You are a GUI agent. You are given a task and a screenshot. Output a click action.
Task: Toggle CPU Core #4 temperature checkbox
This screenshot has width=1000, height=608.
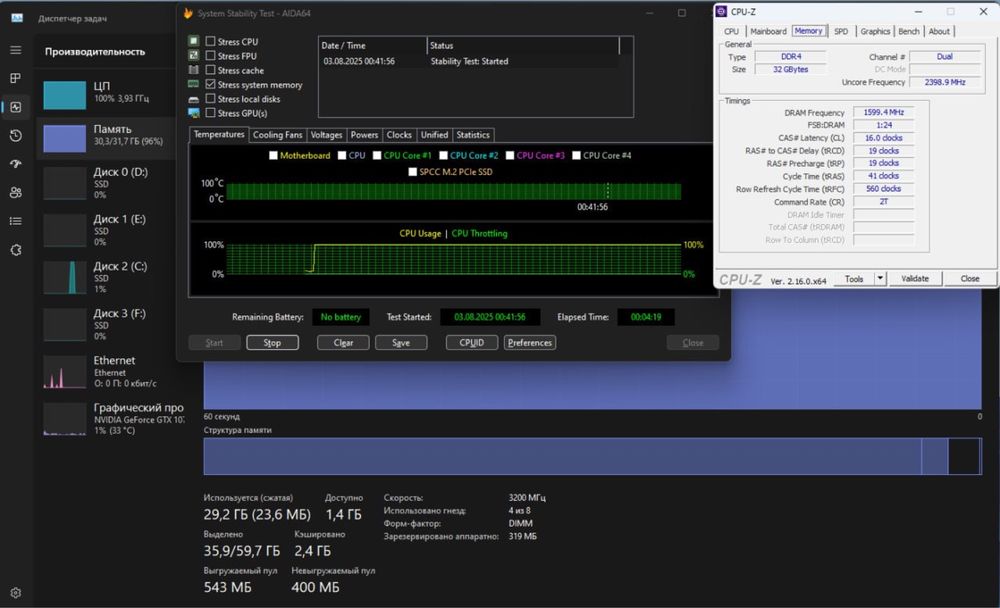click(577, 156)
